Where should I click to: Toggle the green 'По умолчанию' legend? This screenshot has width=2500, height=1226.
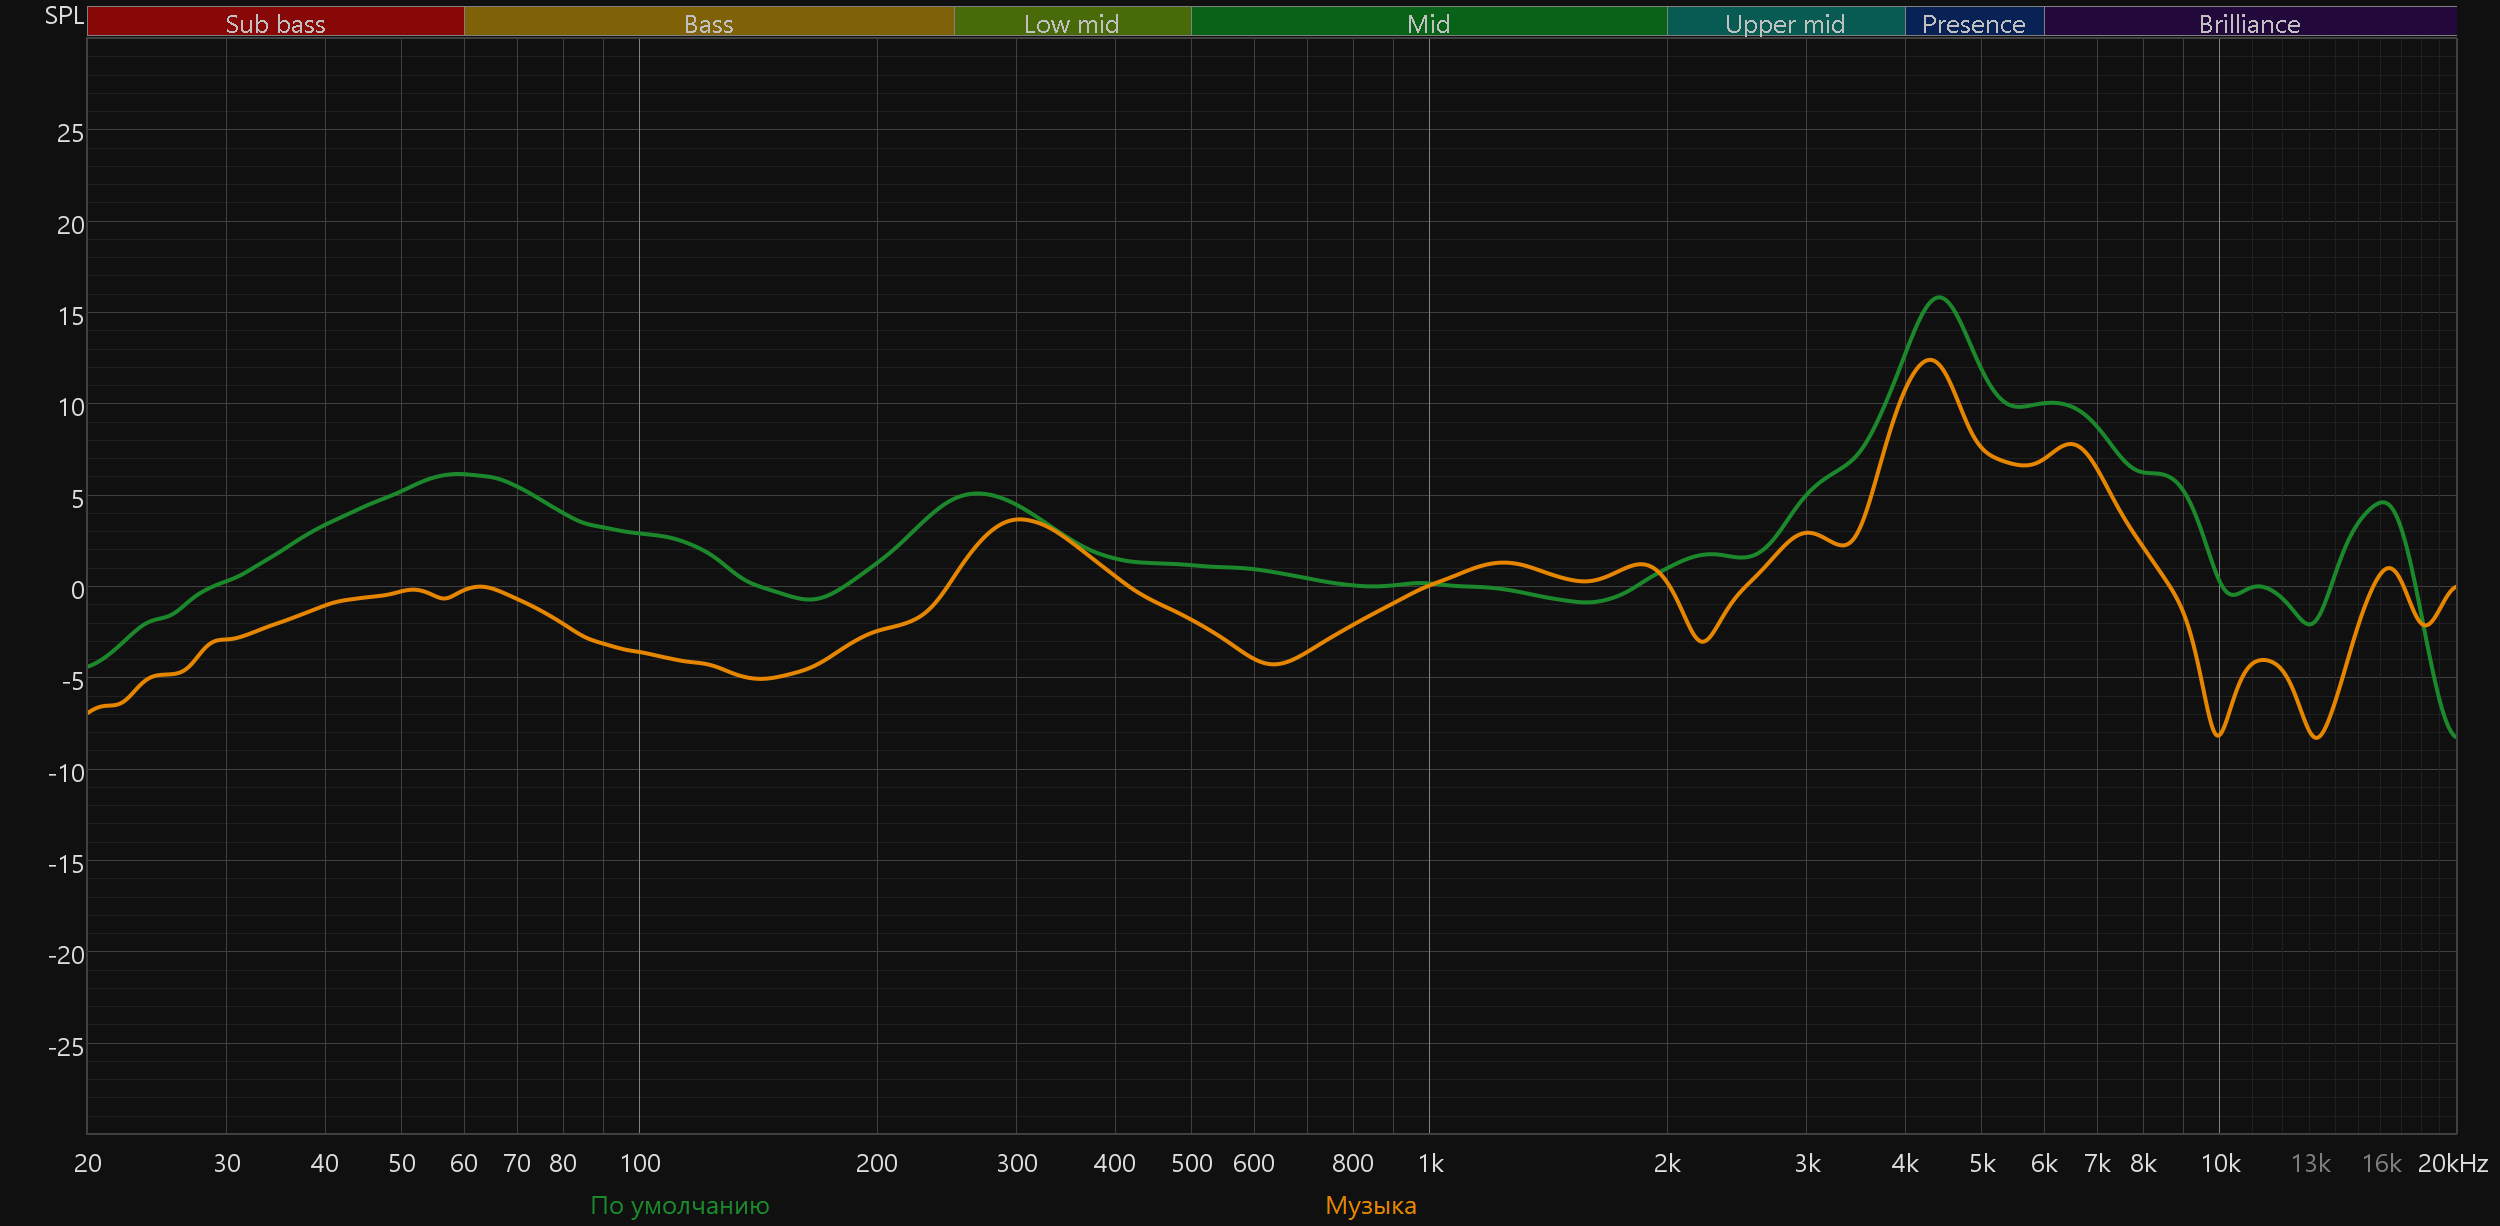click(x=679, y=1205)
